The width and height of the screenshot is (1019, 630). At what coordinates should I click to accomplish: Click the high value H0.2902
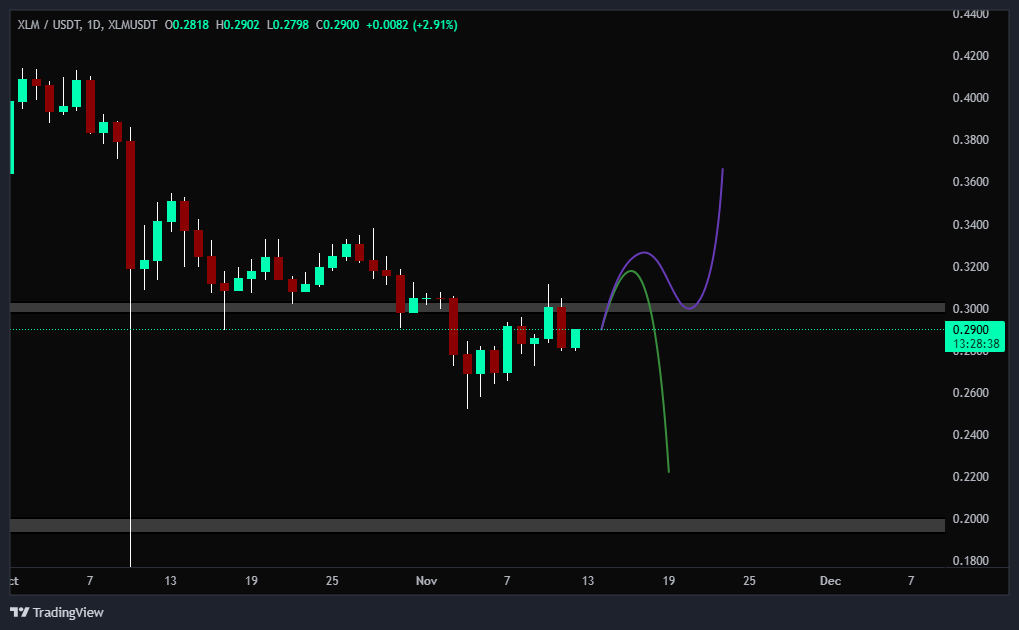coord(237,25)
